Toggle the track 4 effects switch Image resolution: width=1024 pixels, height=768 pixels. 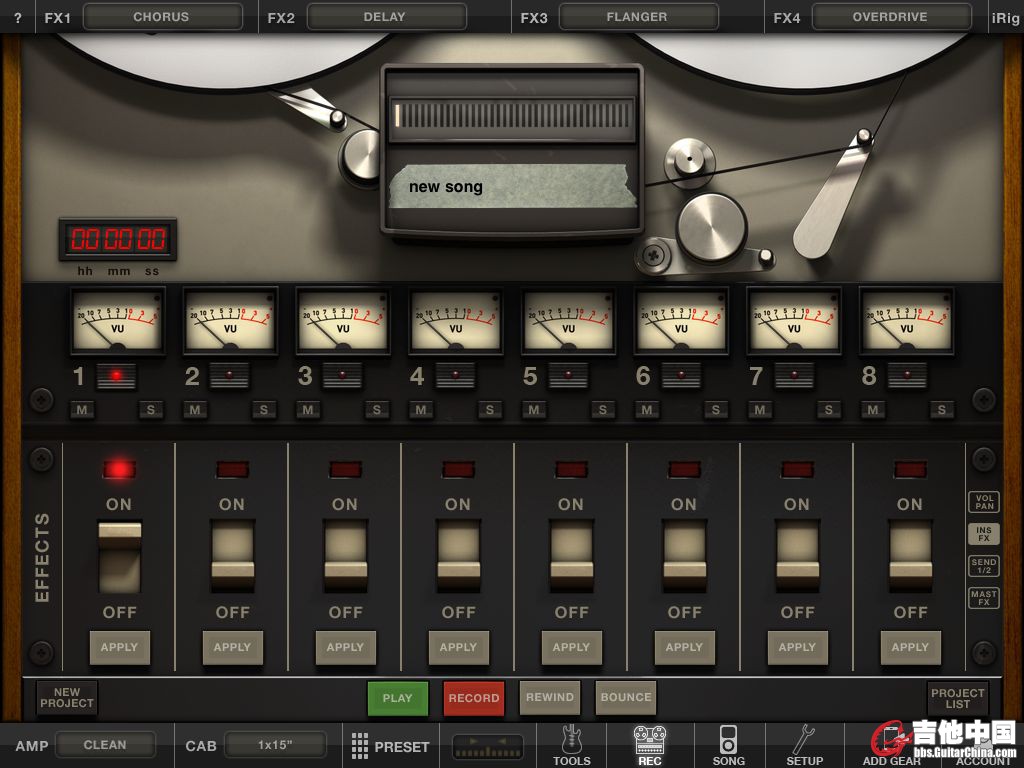point(458,557)
